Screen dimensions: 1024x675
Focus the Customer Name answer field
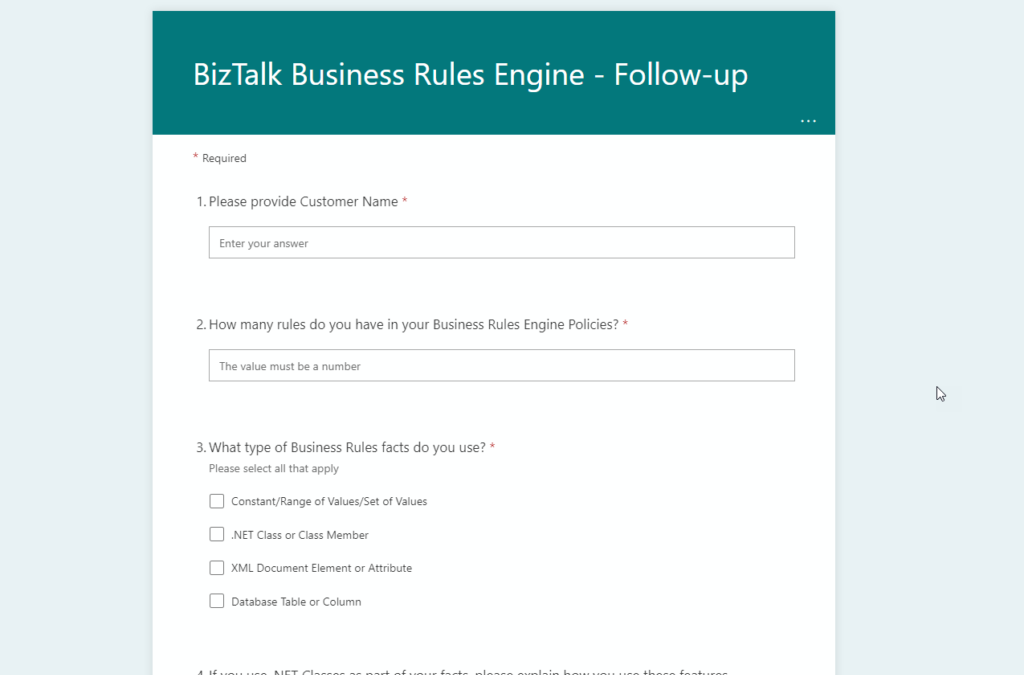tap(502, 243)
